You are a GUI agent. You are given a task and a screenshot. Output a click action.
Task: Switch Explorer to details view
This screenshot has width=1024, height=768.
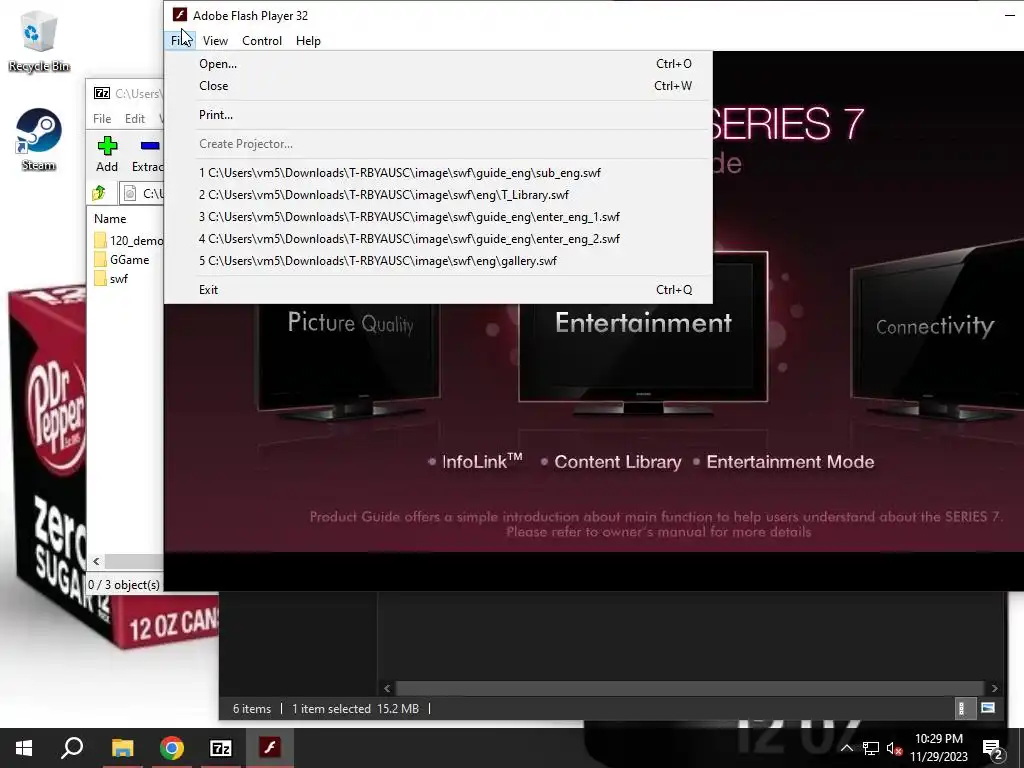point(961,708)
